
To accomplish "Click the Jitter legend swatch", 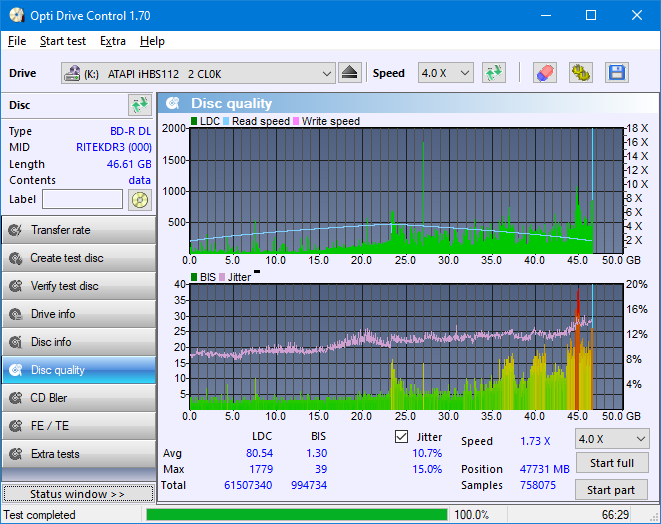I will 222,277.
